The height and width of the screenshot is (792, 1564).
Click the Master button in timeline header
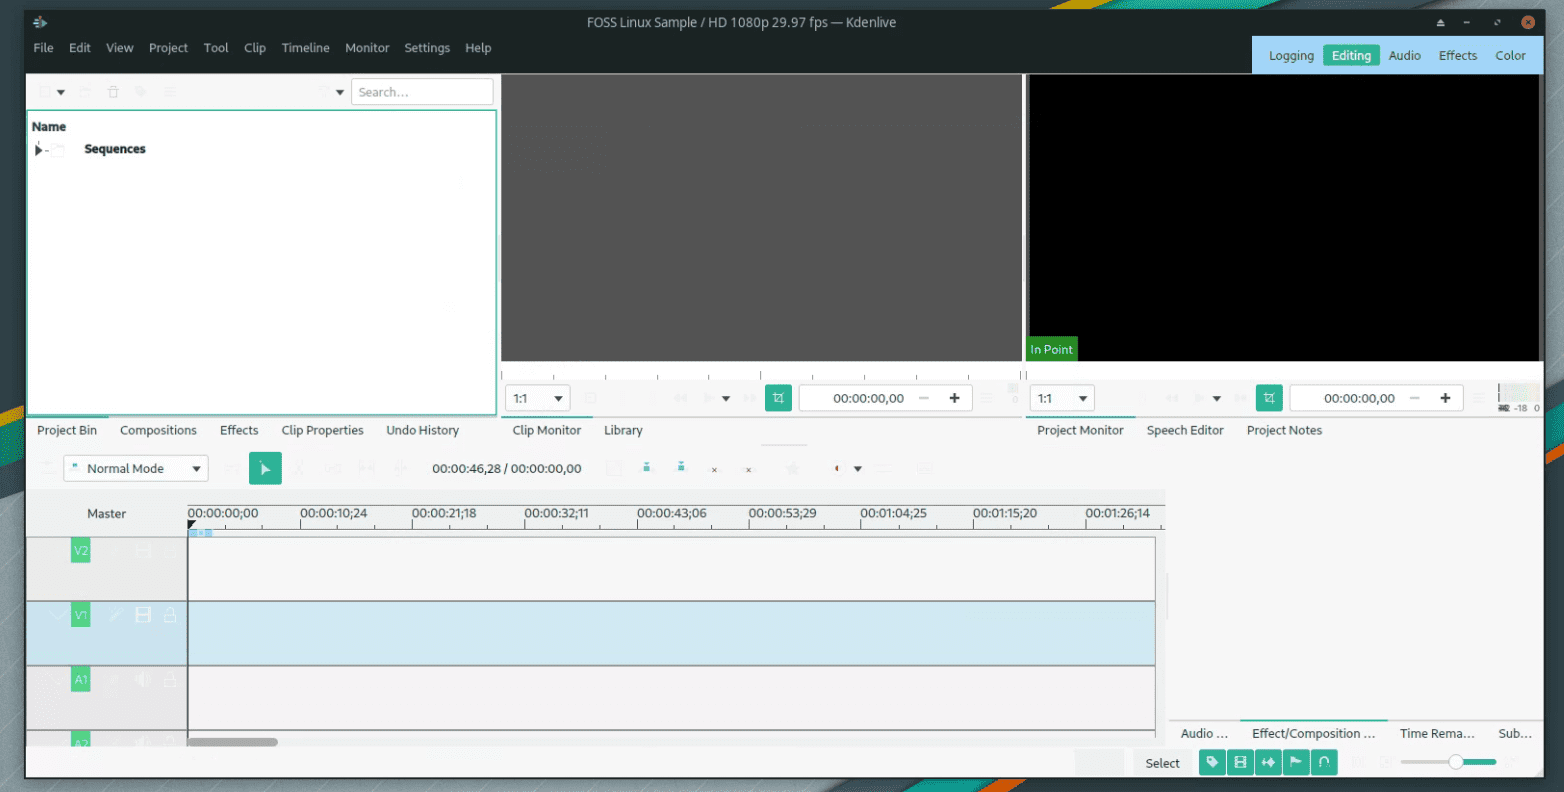[106, 514]
